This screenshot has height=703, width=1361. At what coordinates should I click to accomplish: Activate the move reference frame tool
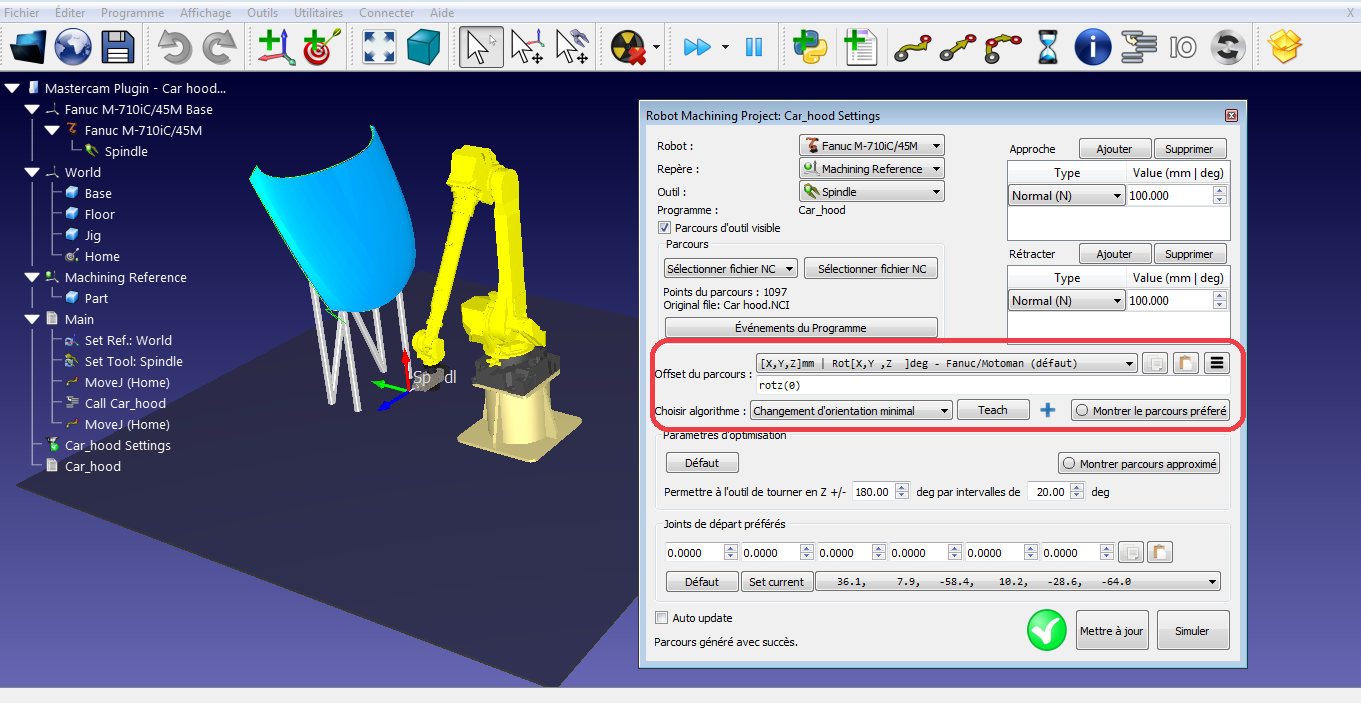(526, 47)
